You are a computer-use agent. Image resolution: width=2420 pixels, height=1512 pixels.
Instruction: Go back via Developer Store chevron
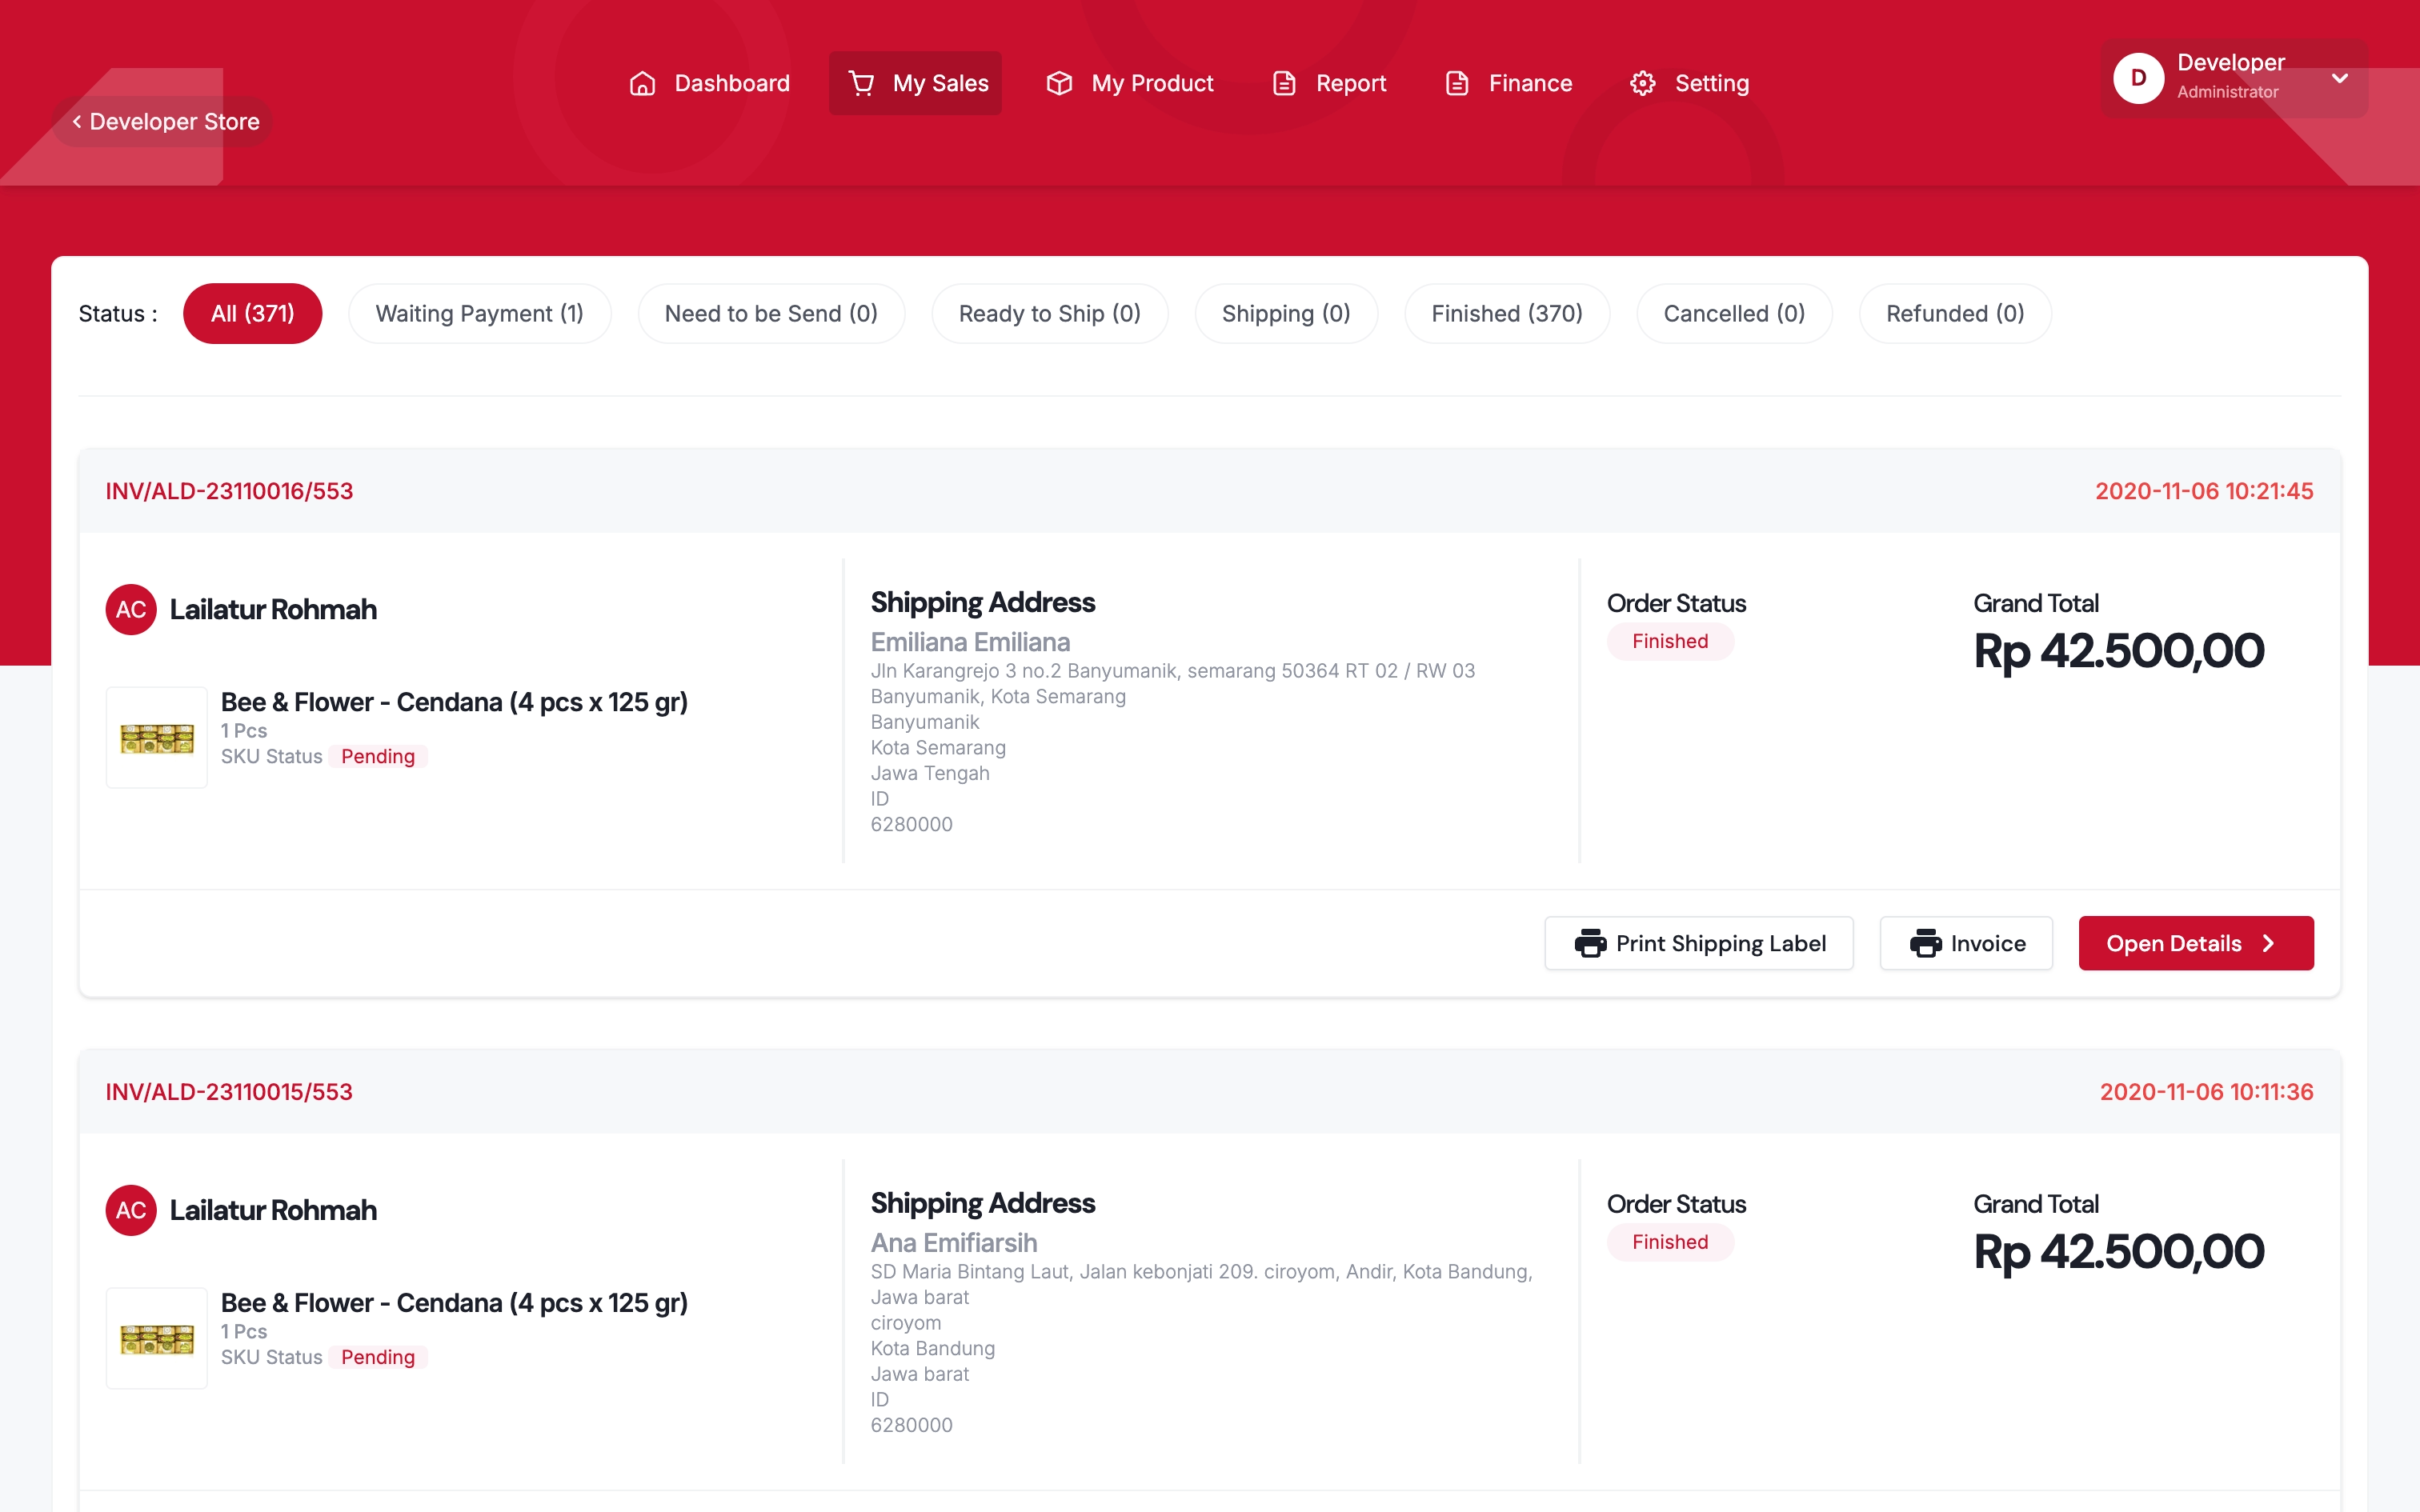77,121
